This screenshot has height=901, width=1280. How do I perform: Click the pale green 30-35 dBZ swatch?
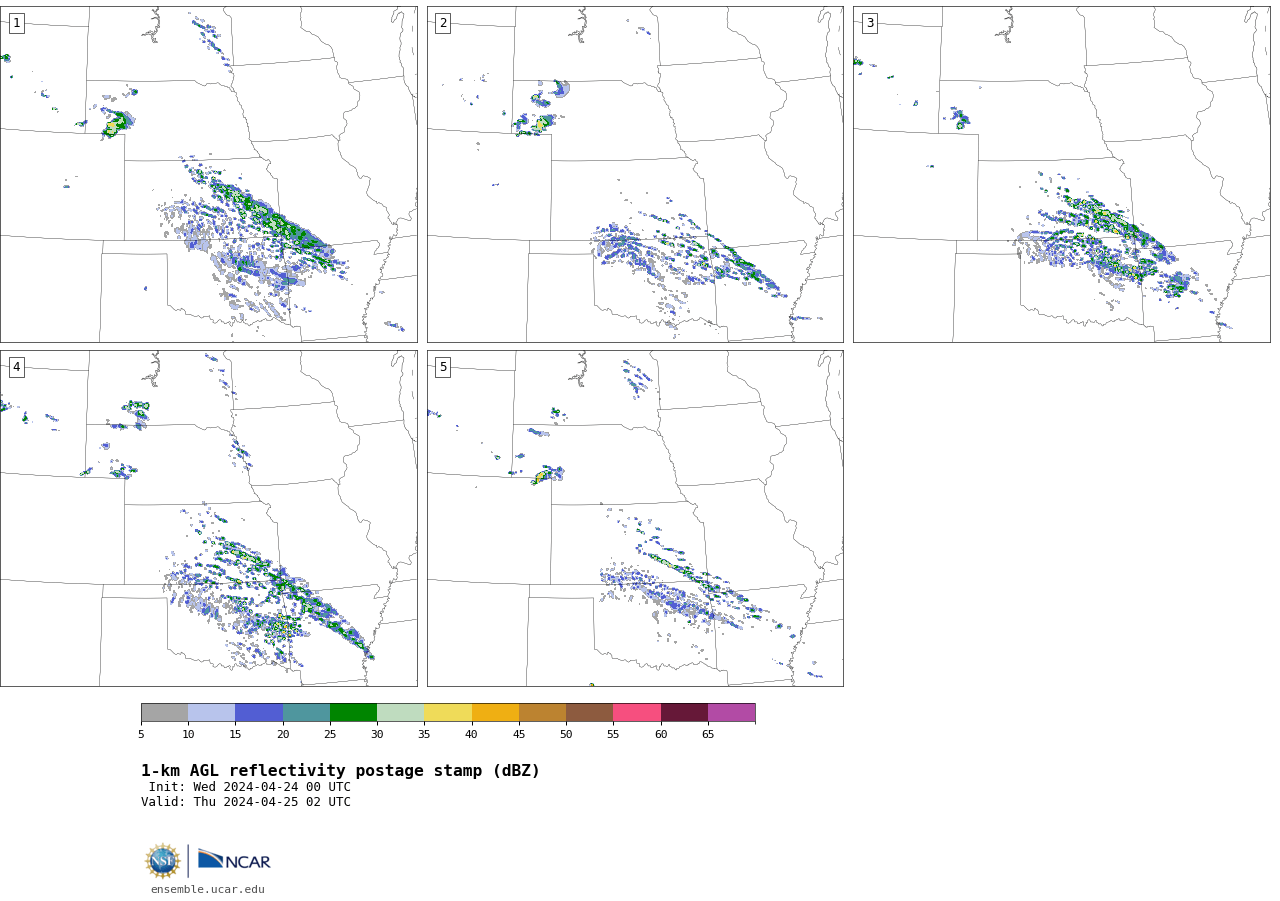click(400, 712)
